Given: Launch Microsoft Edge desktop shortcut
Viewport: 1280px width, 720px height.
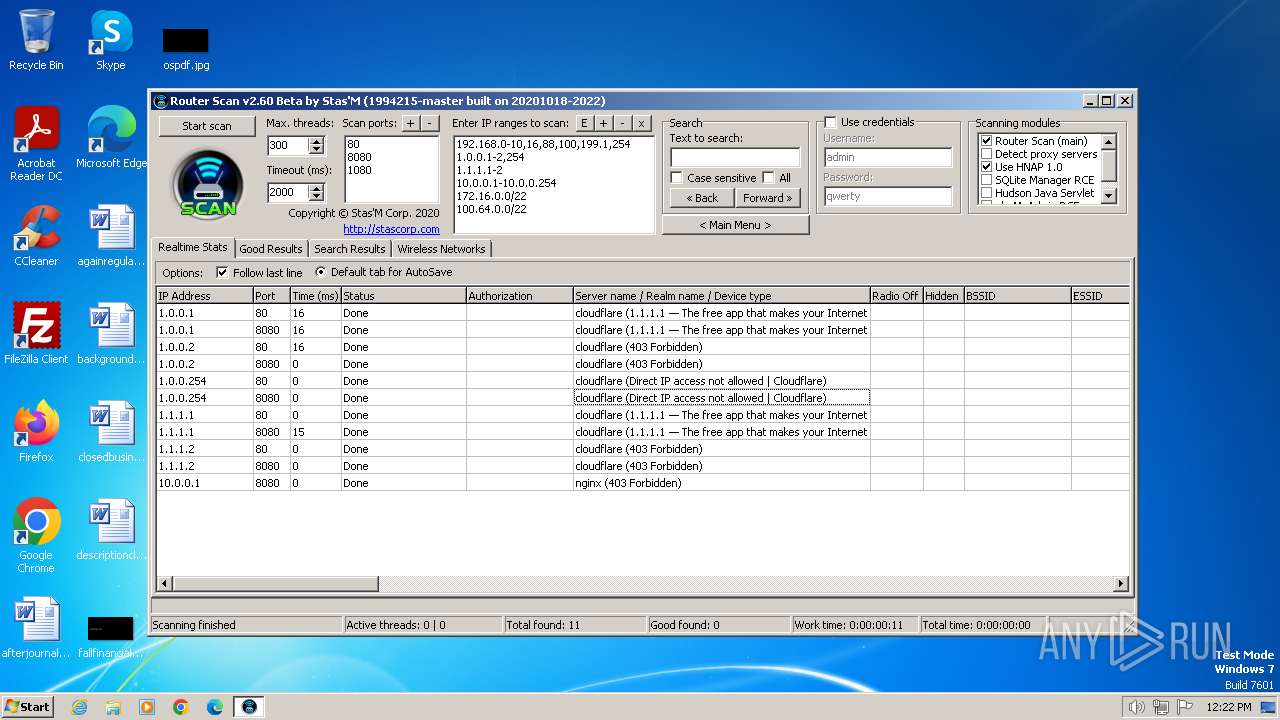Looking at the screenshot, I should [111, 138].
